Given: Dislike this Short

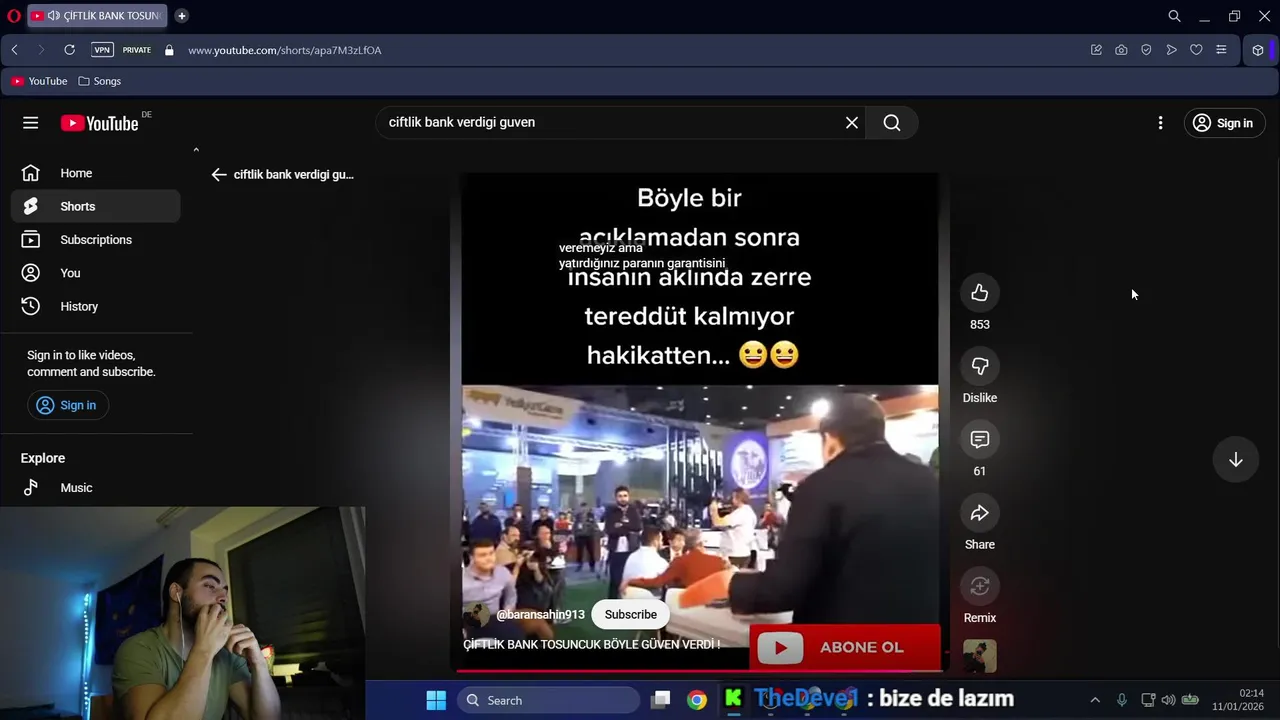Looking at the screenshot, I should point(980,366).
